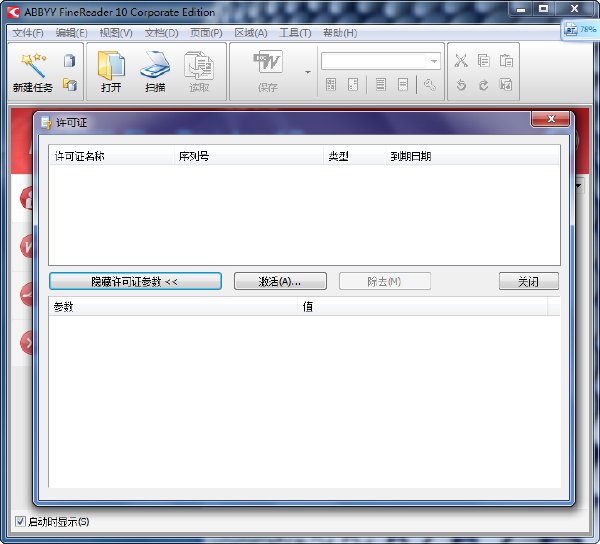Open the 视图(V) menu
This screenshot has width=600, height=544.
pyautogui.click(x=116, y=33)
